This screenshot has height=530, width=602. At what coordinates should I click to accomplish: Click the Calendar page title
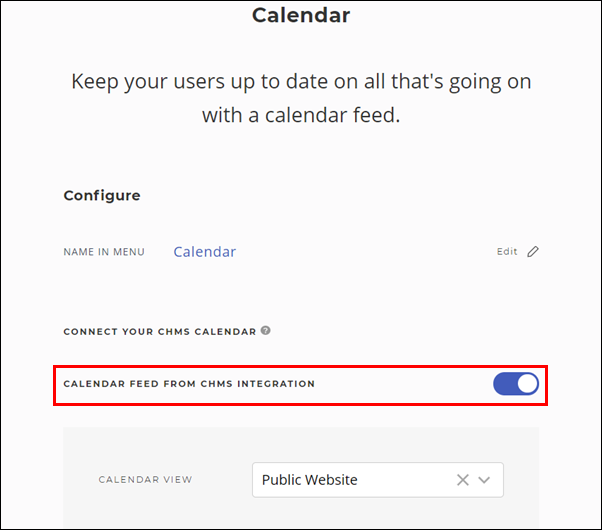pos(301,15)
